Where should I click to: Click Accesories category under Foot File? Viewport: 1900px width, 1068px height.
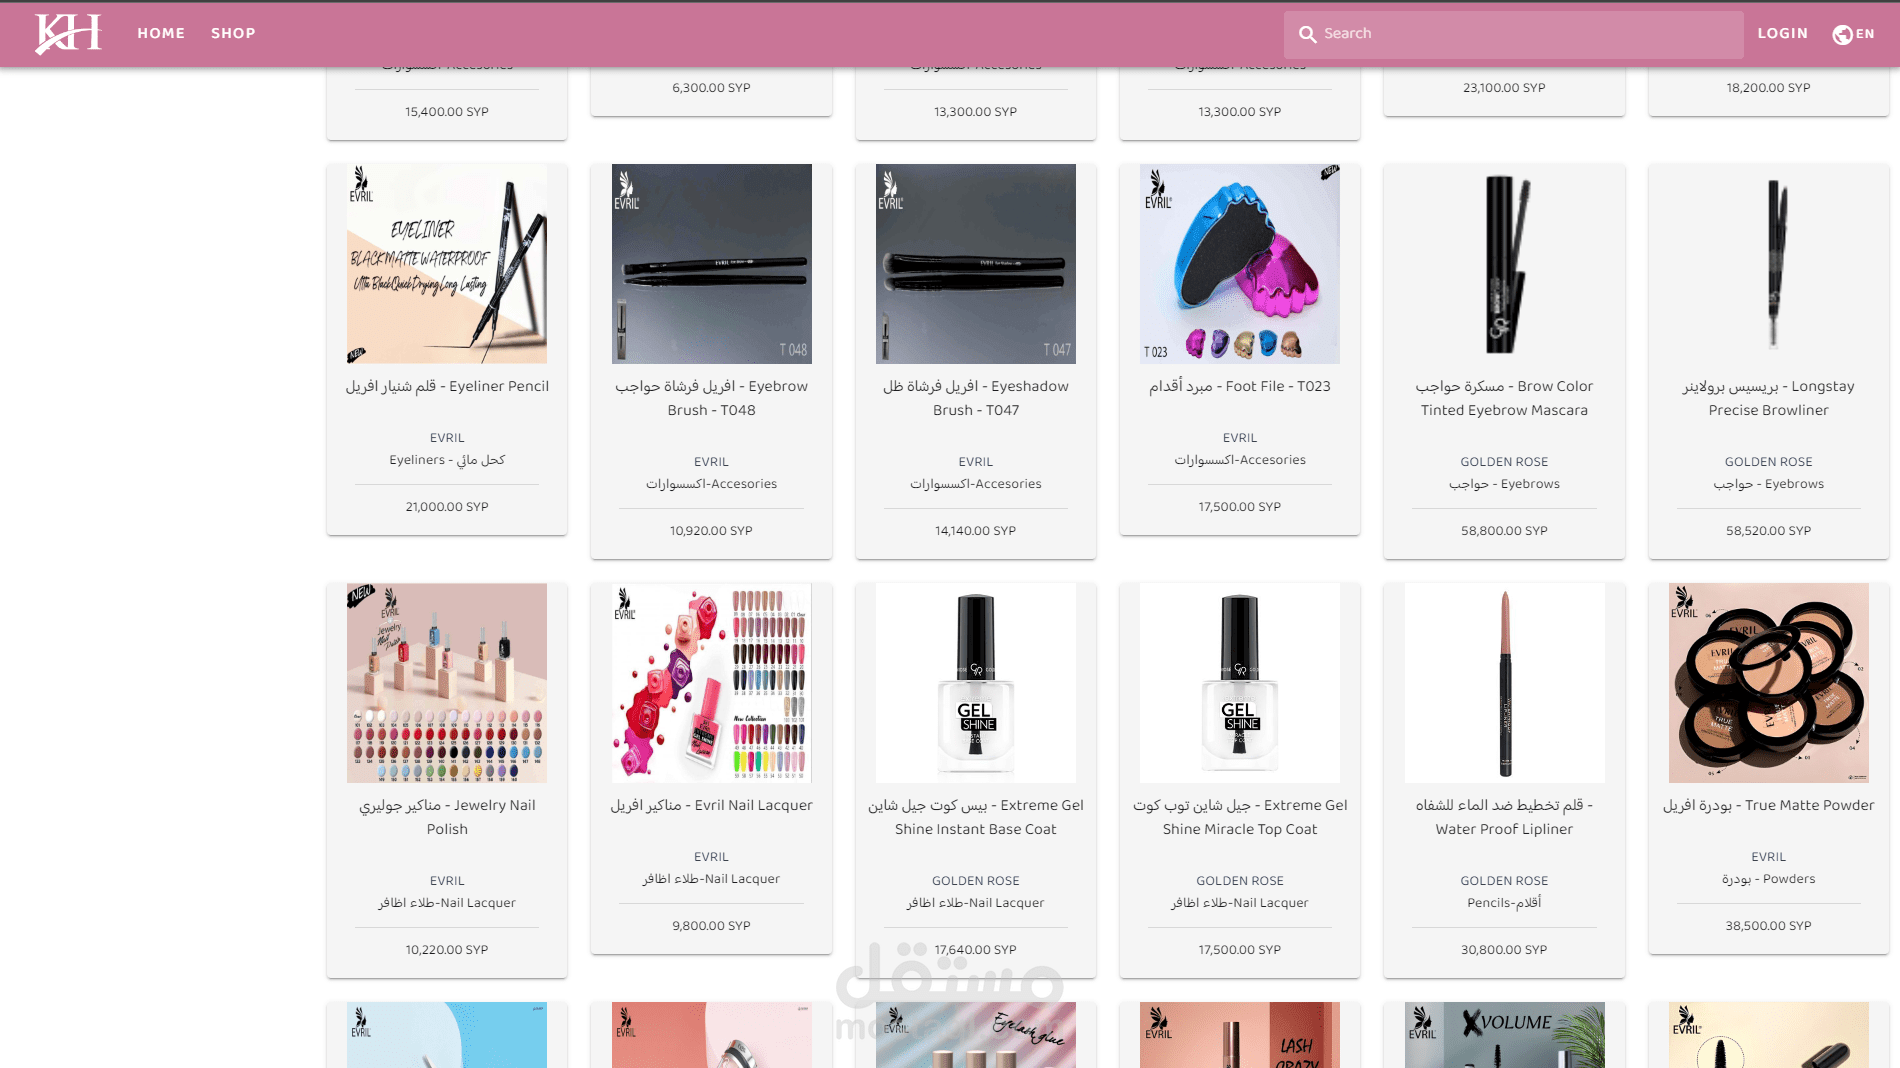[x=1240, y=460]
